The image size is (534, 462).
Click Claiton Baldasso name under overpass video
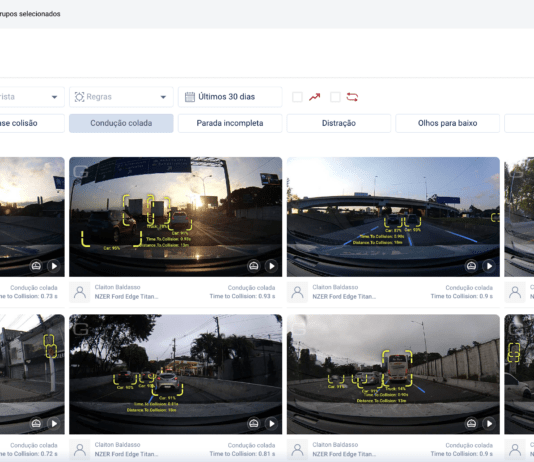click(335, 287)
